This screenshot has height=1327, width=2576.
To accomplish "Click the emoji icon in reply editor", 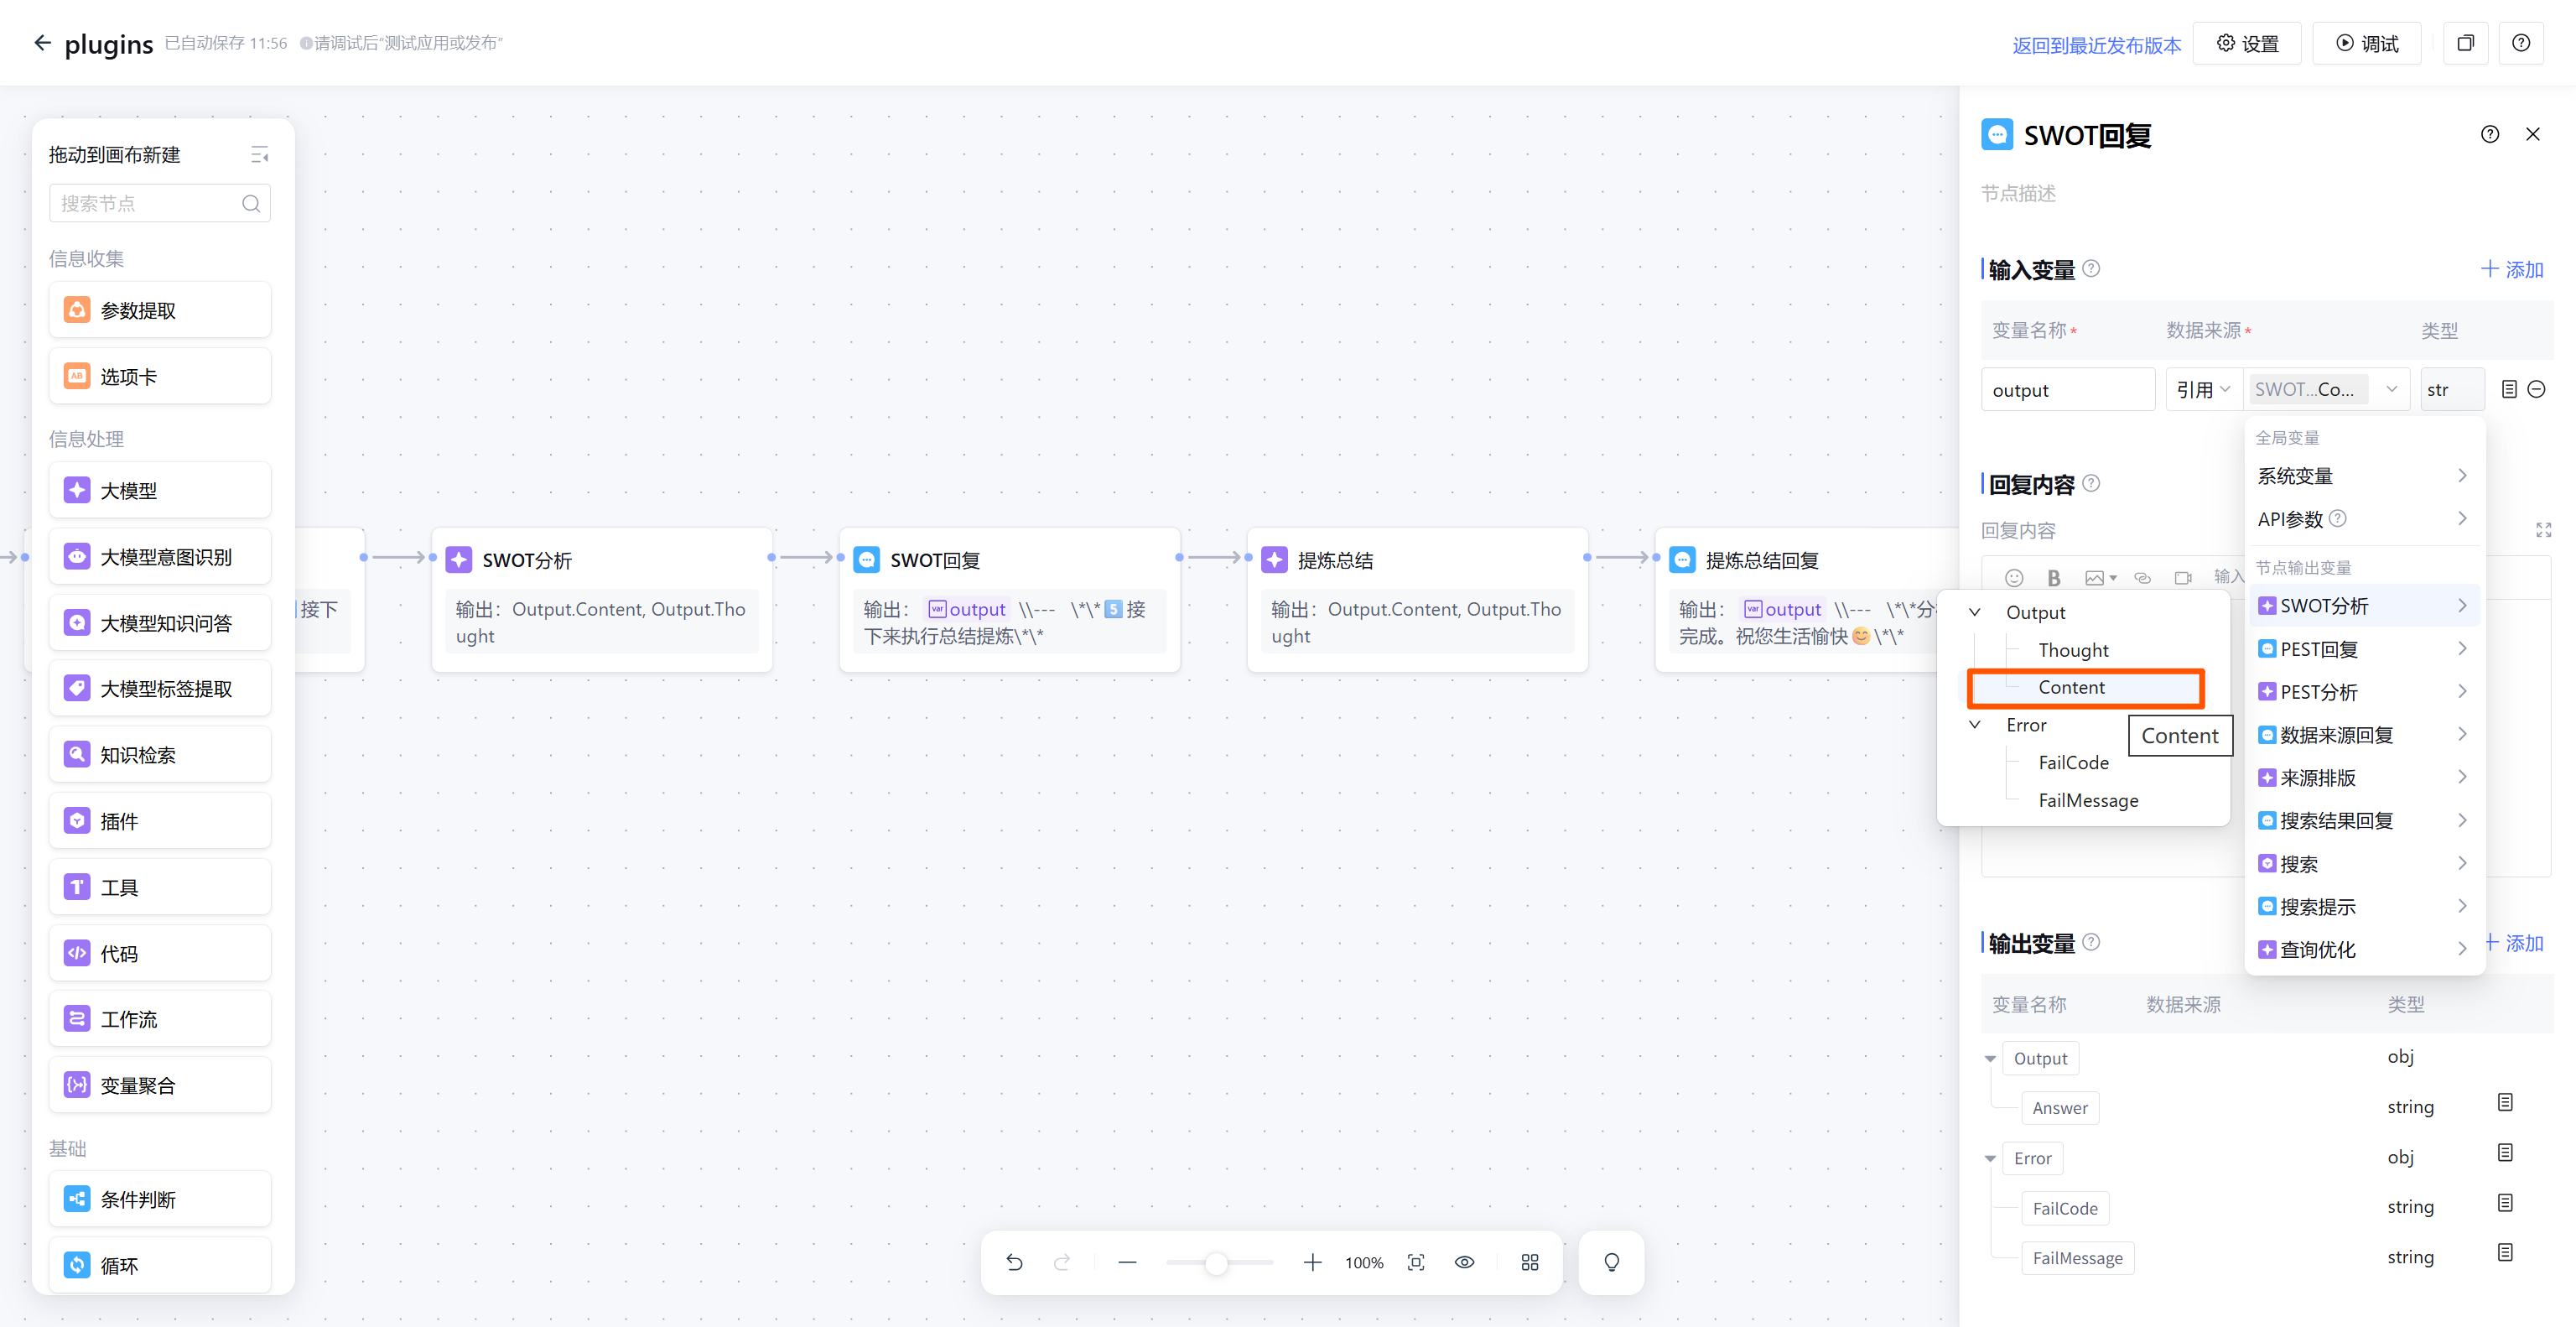I will click(2014, 577).
